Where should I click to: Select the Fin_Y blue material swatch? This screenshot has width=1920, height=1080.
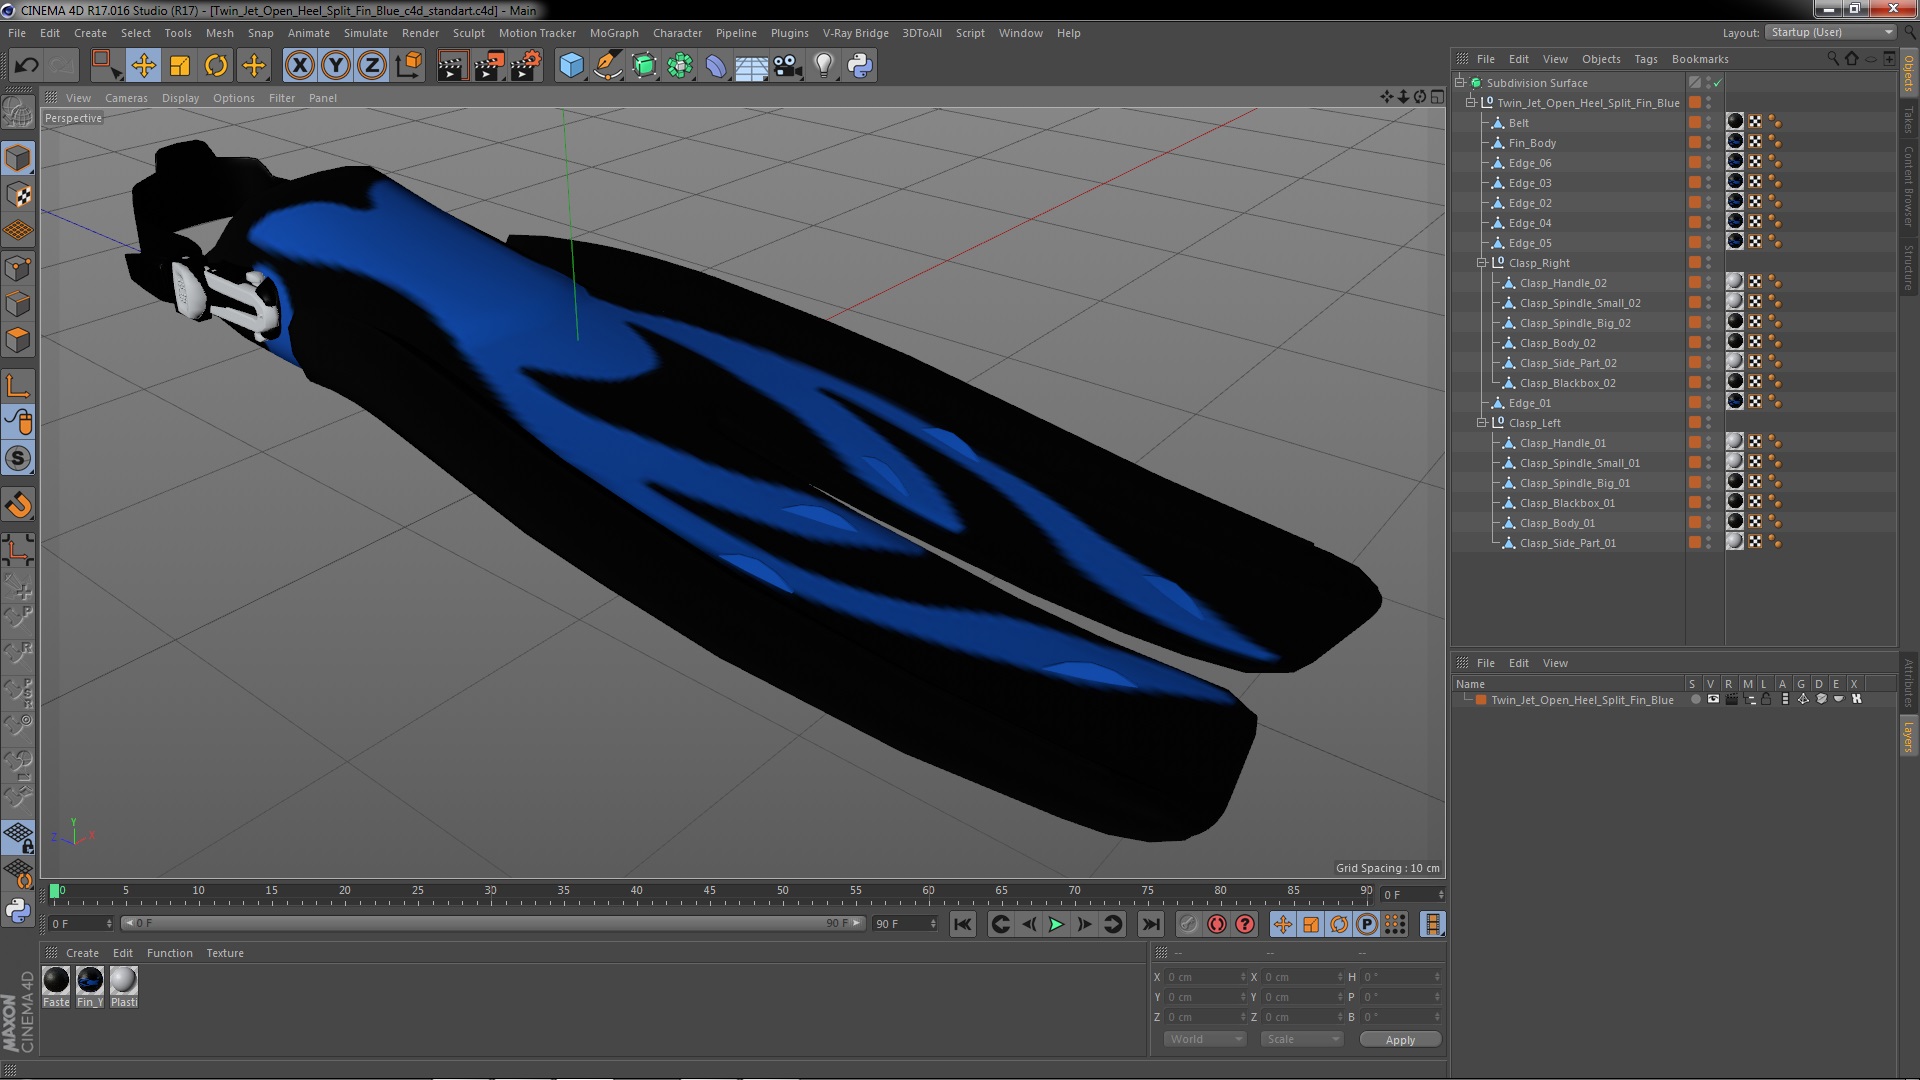click(90, 980)
